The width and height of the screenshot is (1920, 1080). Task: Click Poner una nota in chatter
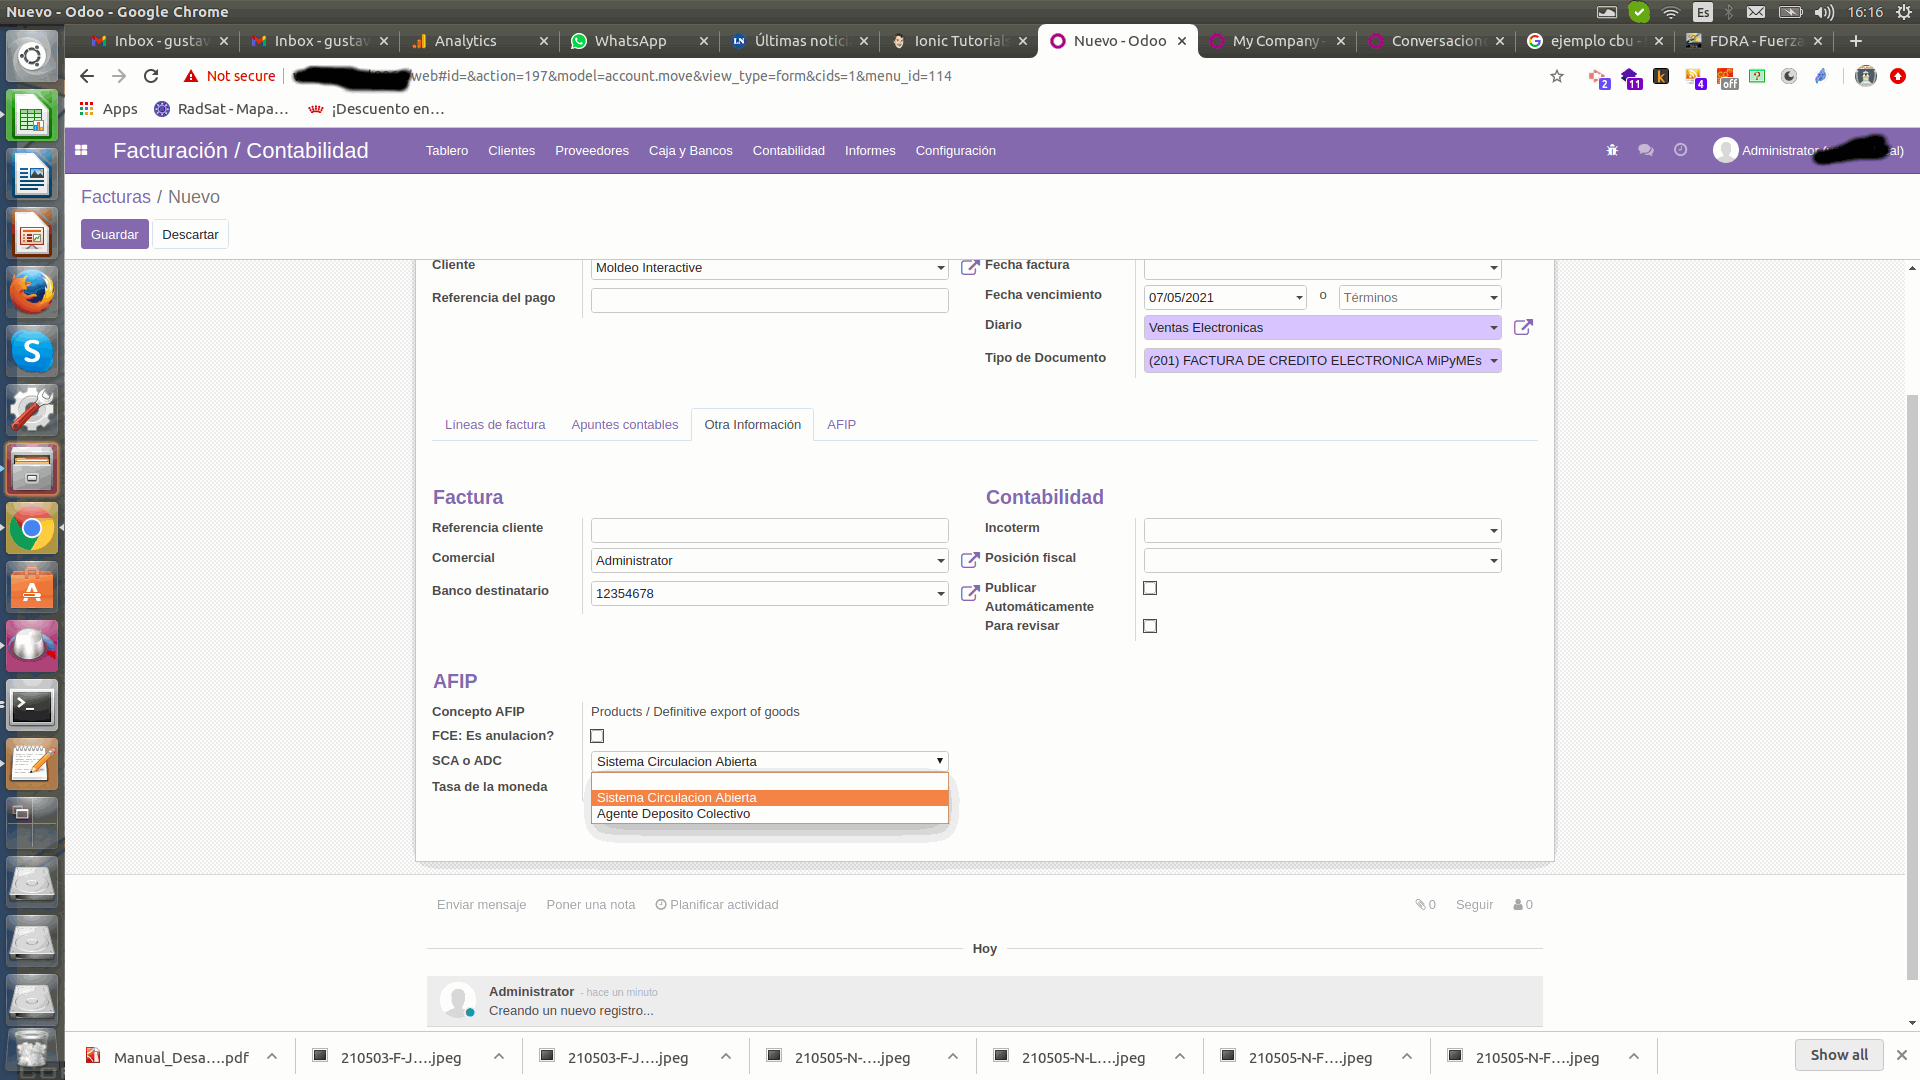click(590, 905)
